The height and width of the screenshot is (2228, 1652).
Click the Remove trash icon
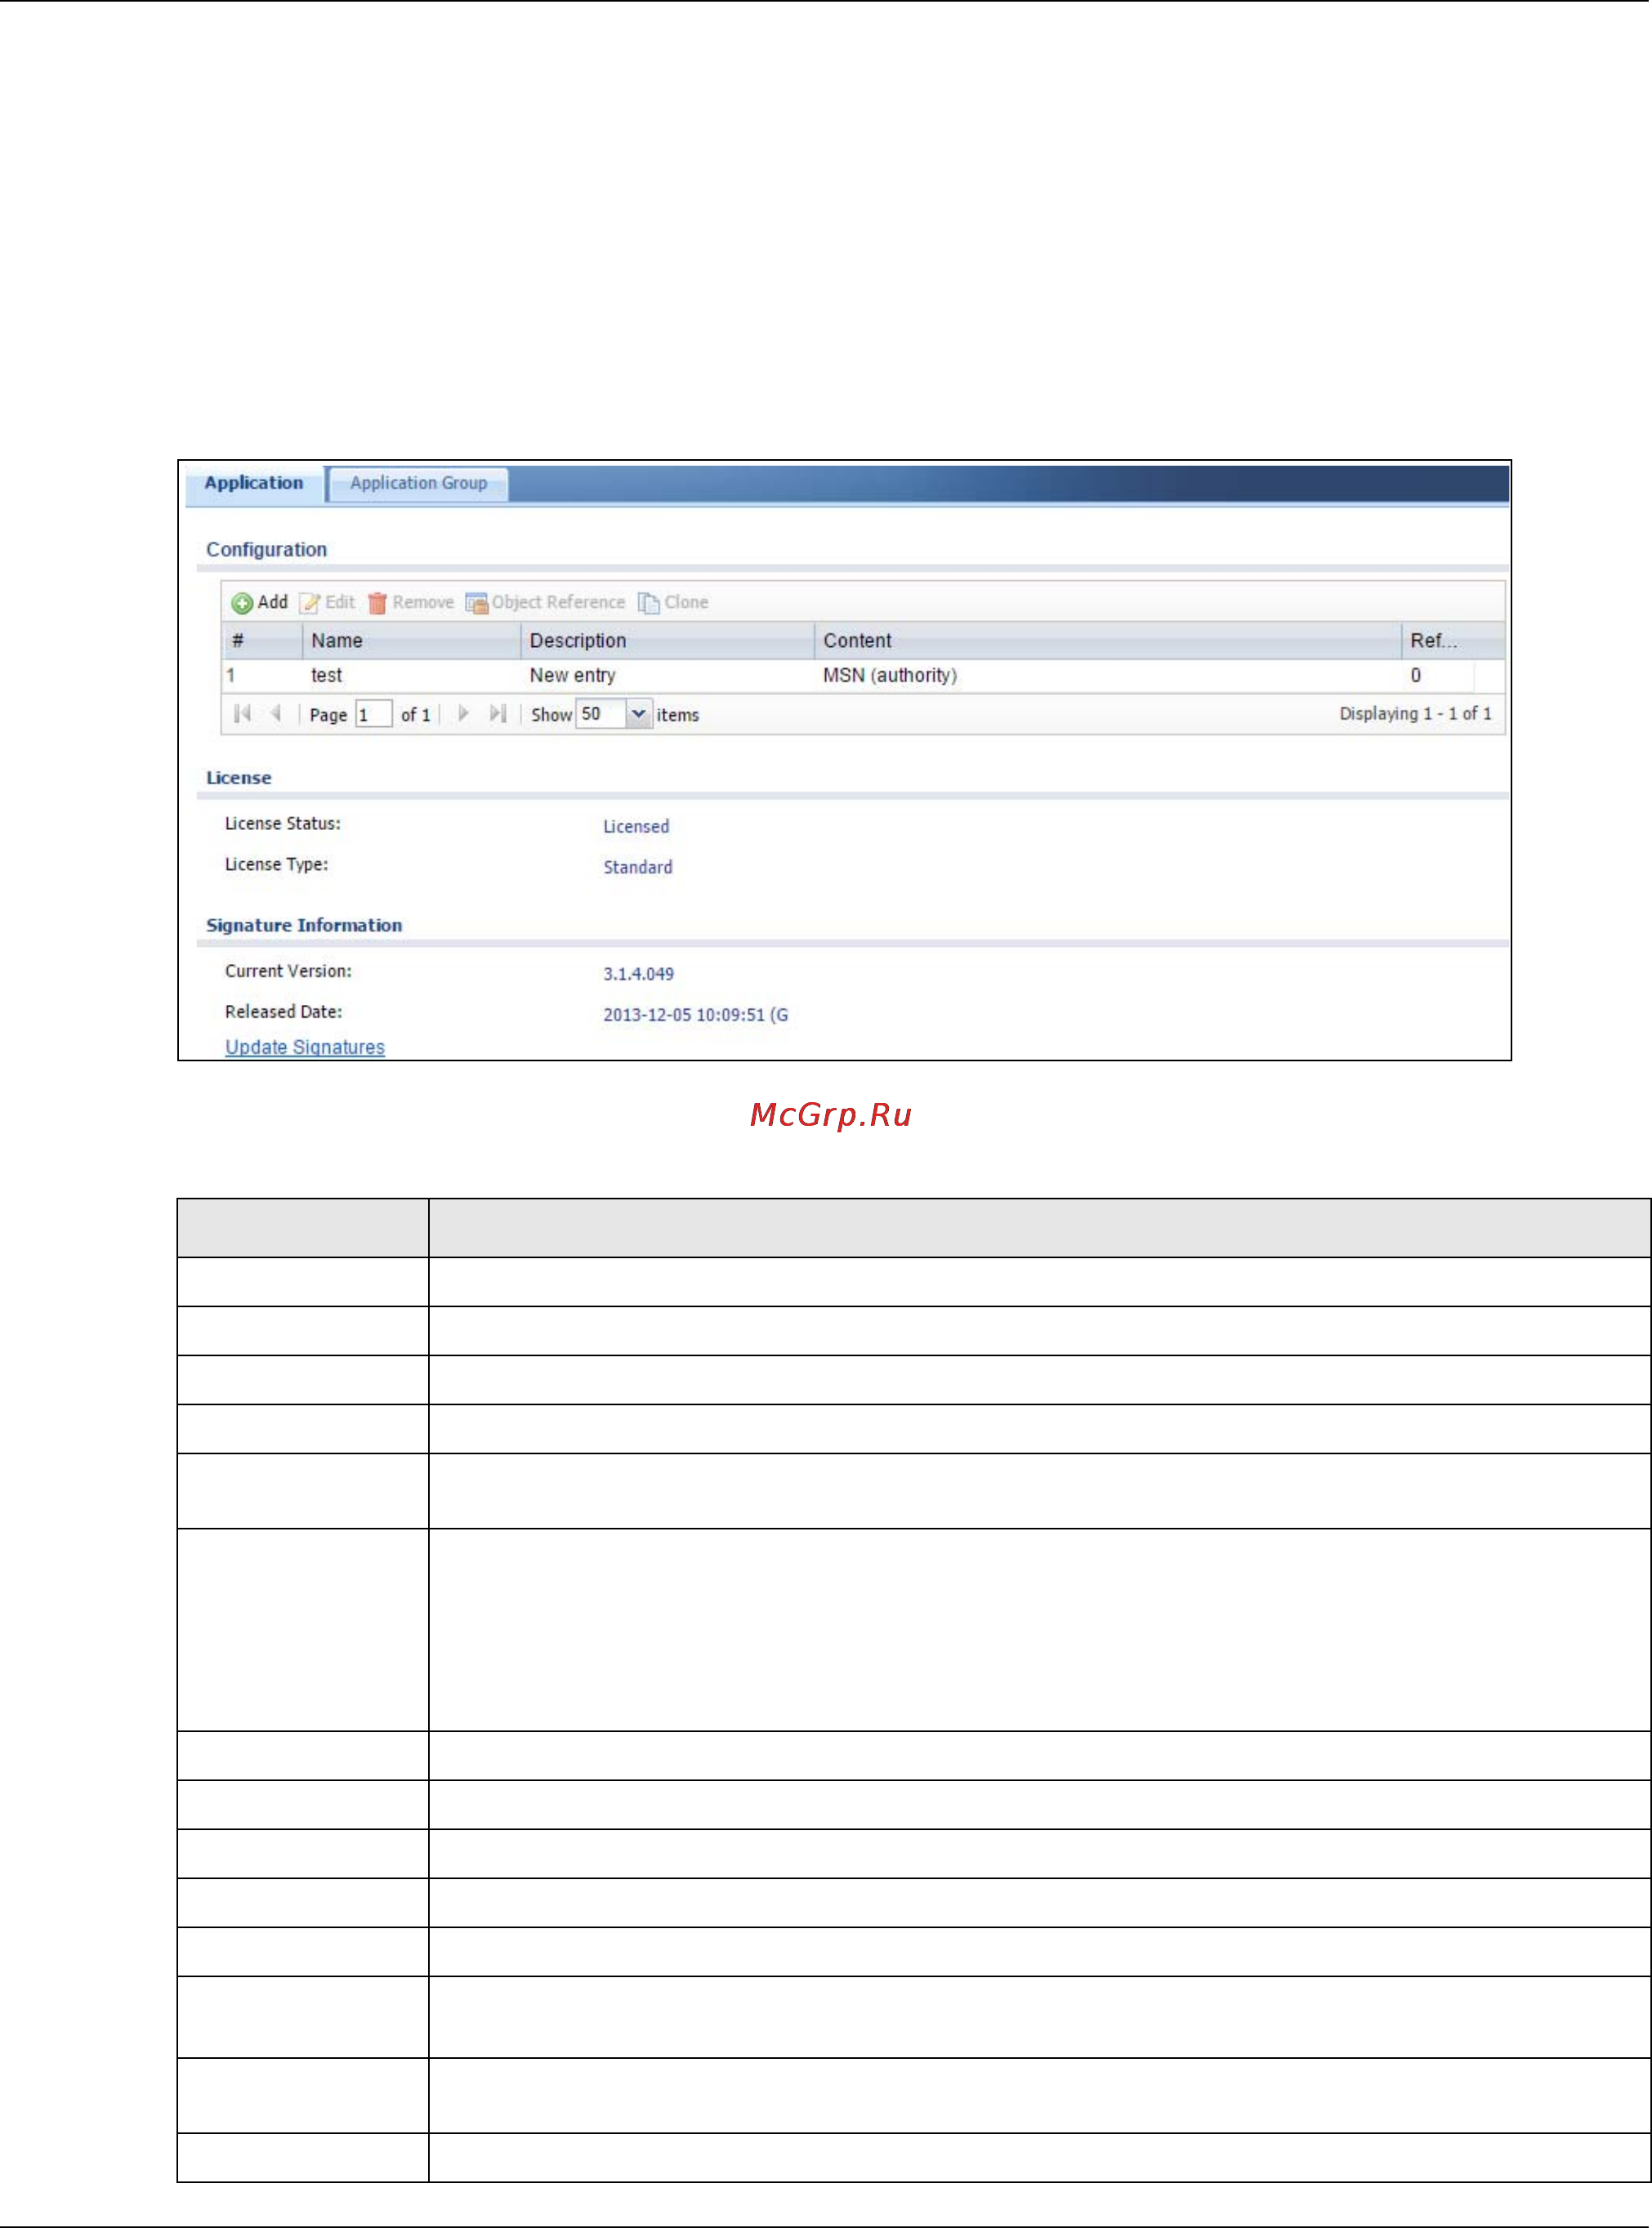376,603
